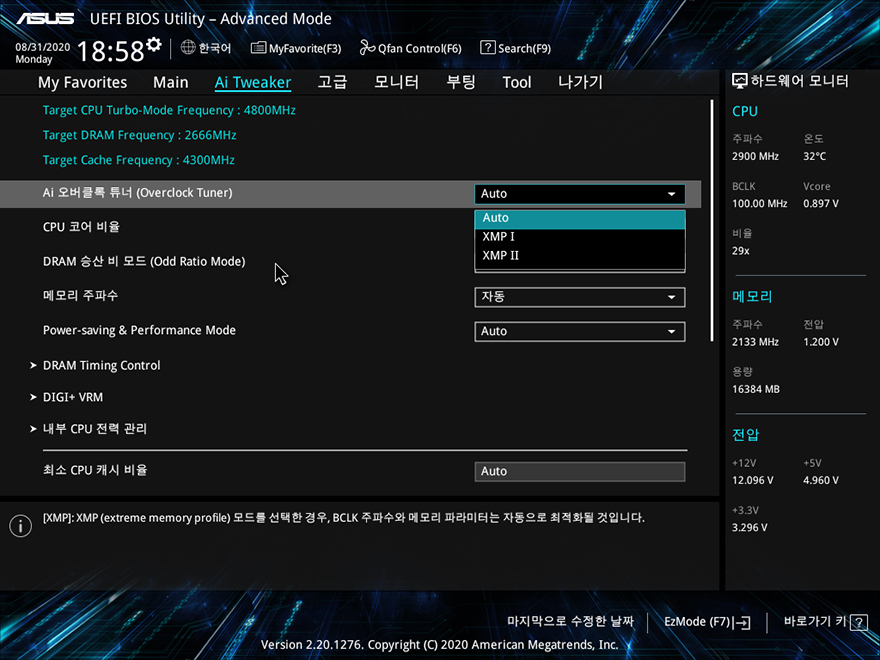Click the 메모리 section heading
Image resolution: width=880 pixels, height=660 pixels.
pos(752,296)
